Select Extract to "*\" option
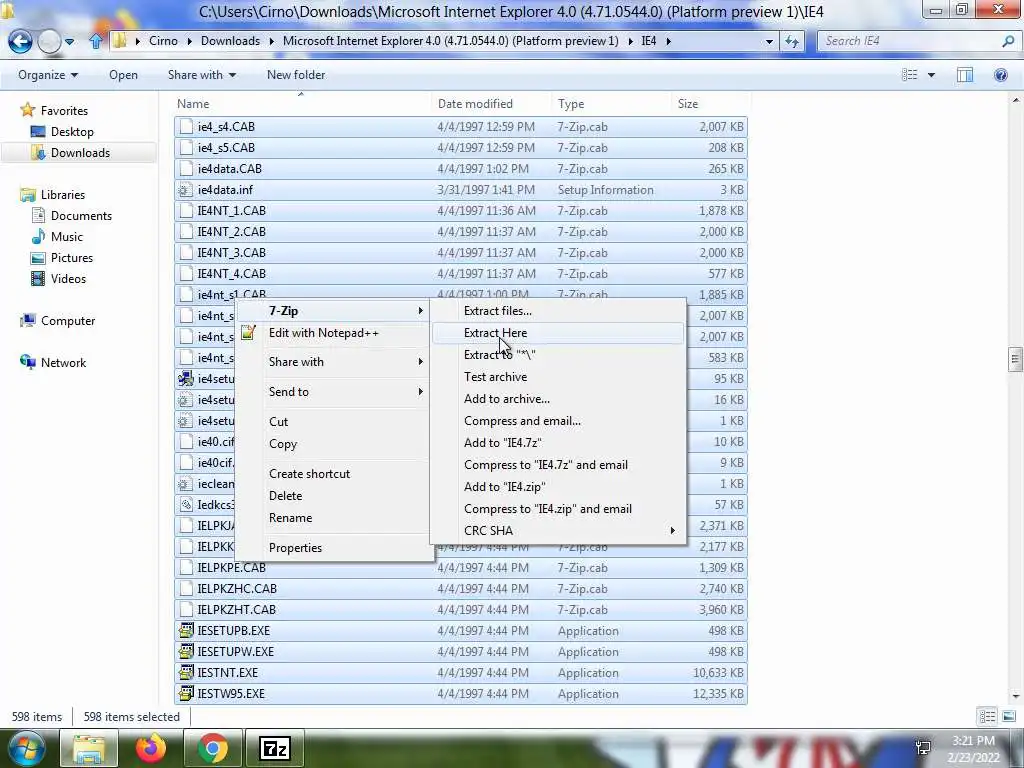1024x768 pixels. click(558, 355)
